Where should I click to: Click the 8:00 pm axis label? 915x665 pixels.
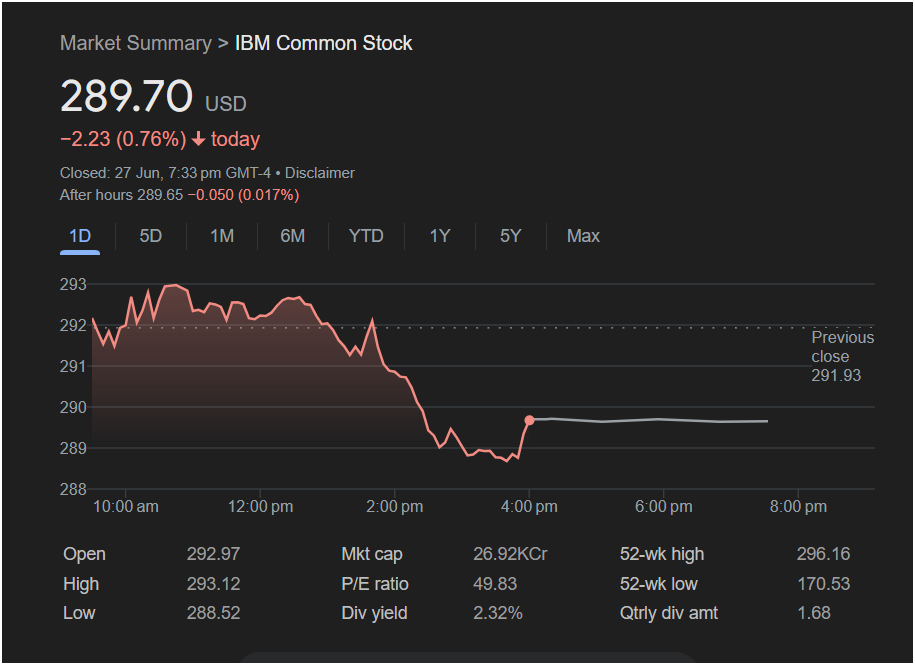798,506
